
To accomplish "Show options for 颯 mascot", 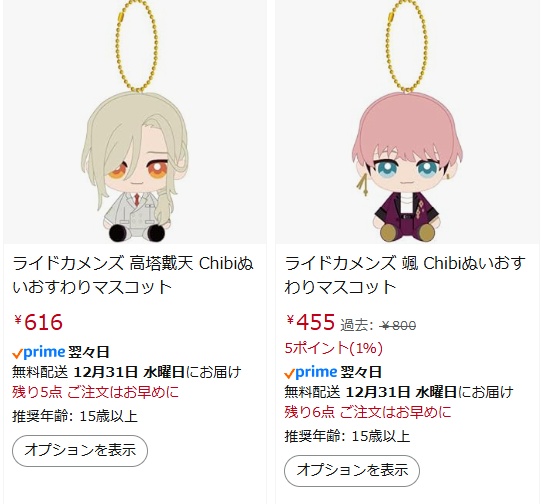I will coord(352,471).
